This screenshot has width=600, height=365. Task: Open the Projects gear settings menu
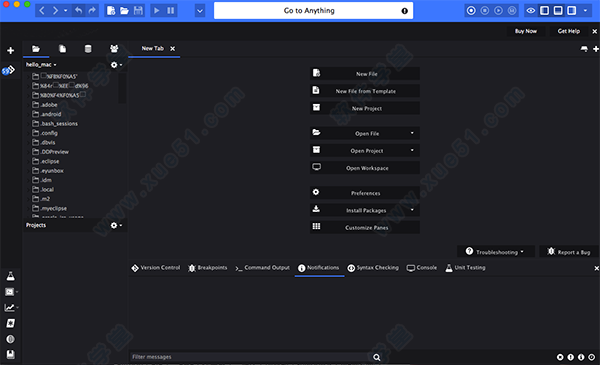click(x=116, y=225)
